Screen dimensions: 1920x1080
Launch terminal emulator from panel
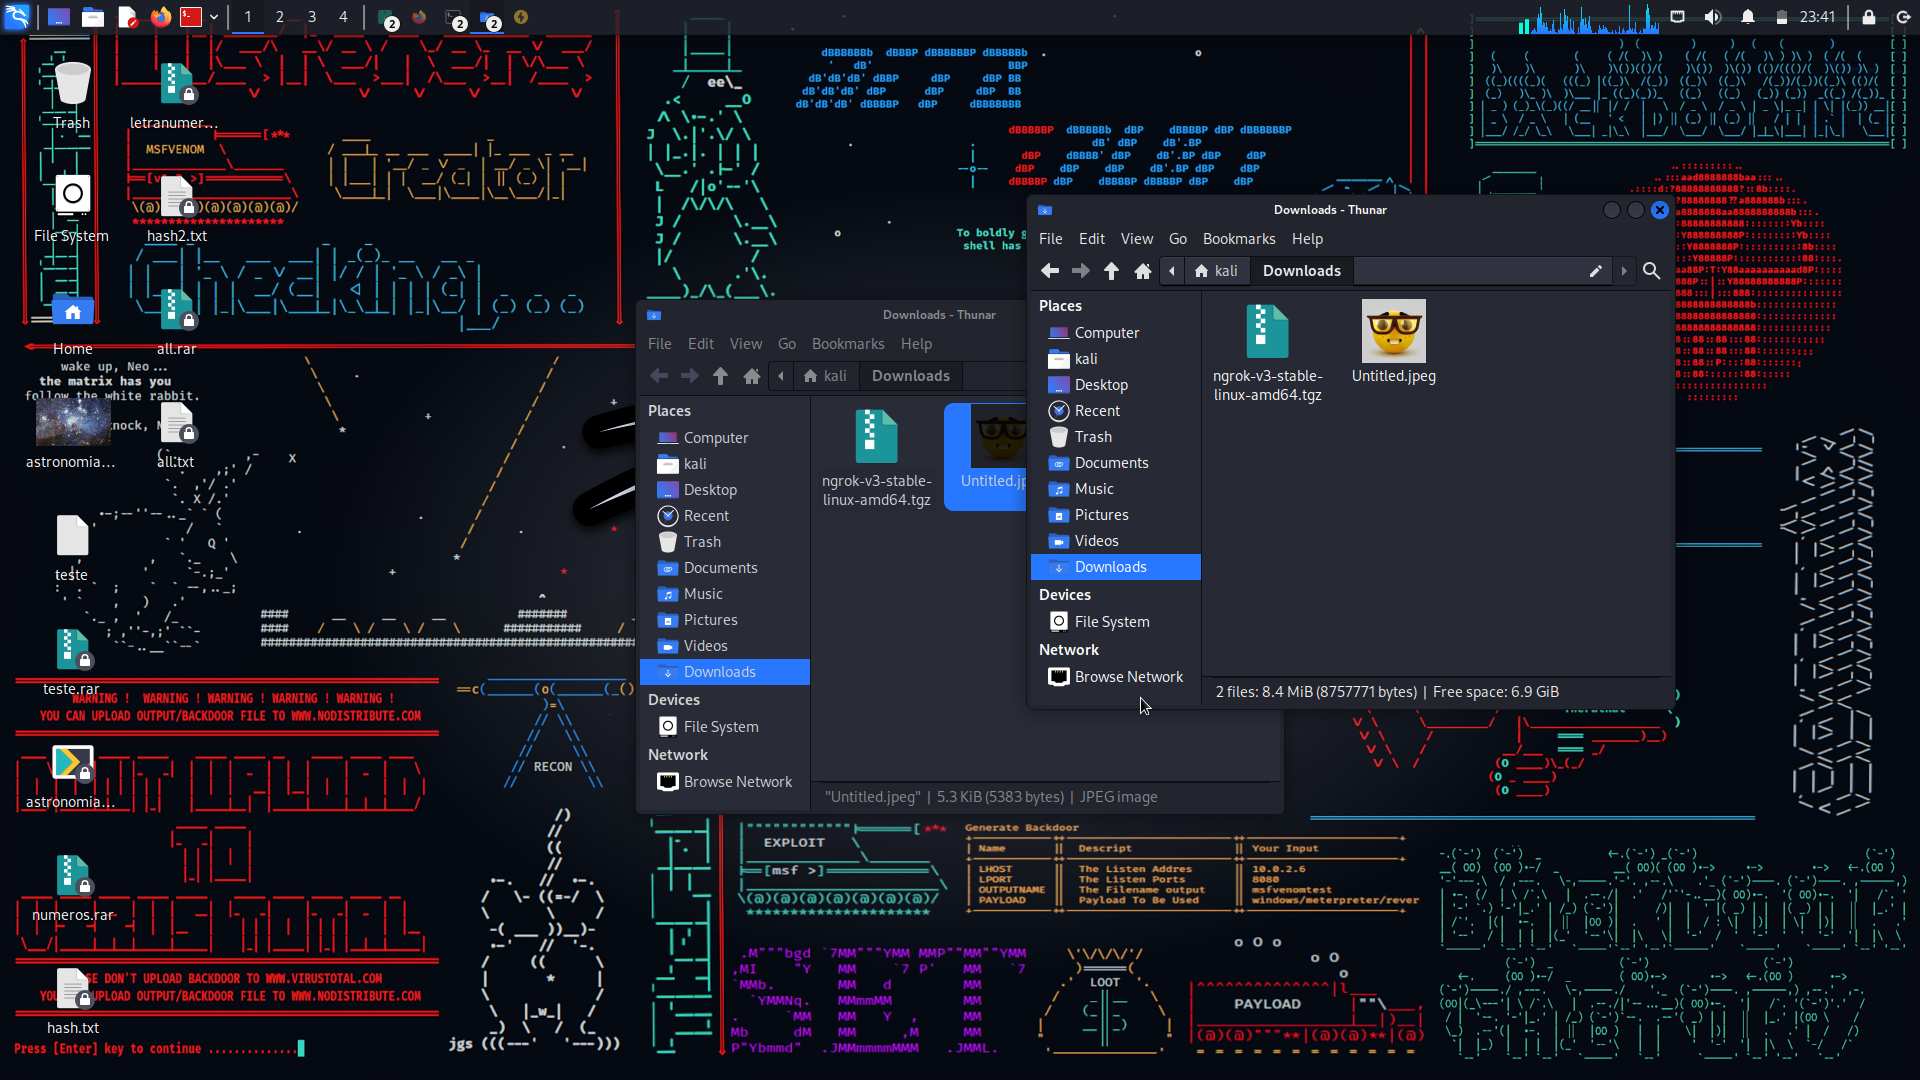click(191, 17)
